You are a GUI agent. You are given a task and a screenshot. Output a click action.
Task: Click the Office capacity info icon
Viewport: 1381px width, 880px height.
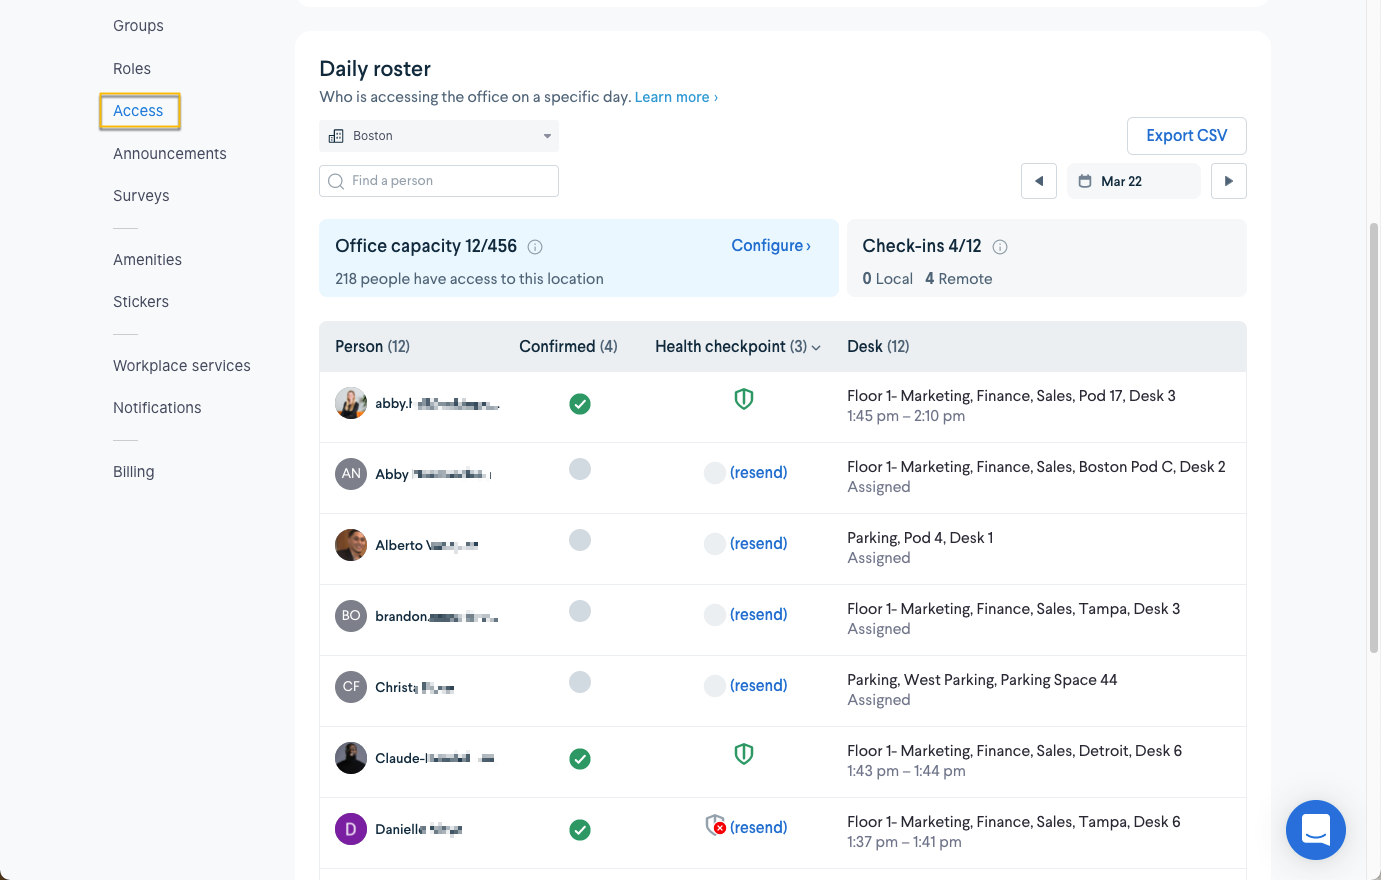(535, 247)
